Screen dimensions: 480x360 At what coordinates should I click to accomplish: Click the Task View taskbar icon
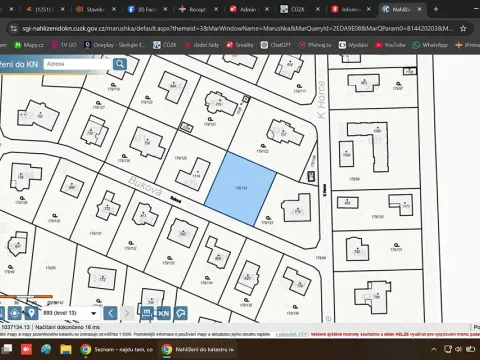(7, 349)
